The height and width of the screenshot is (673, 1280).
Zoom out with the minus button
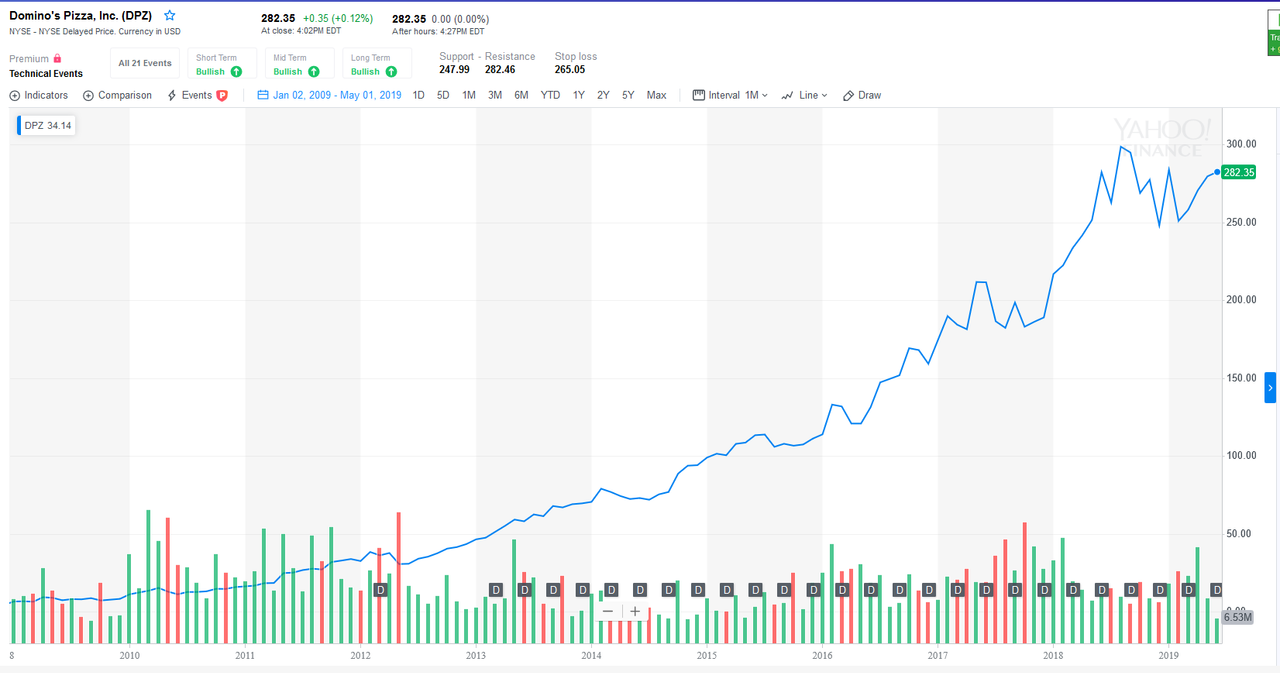click(x=608, y=611)
